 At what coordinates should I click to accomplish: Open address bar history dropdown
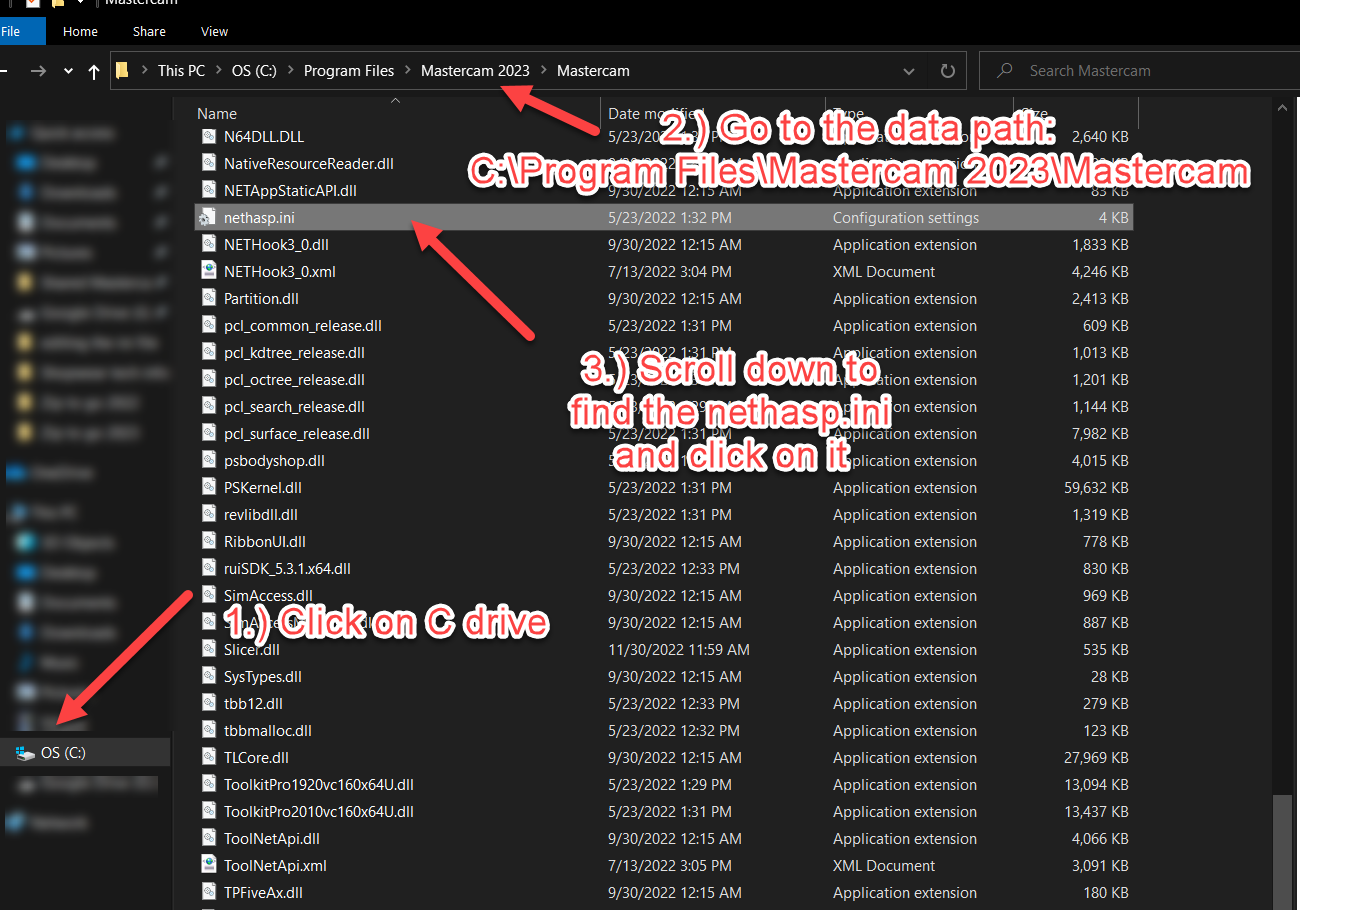908,71
